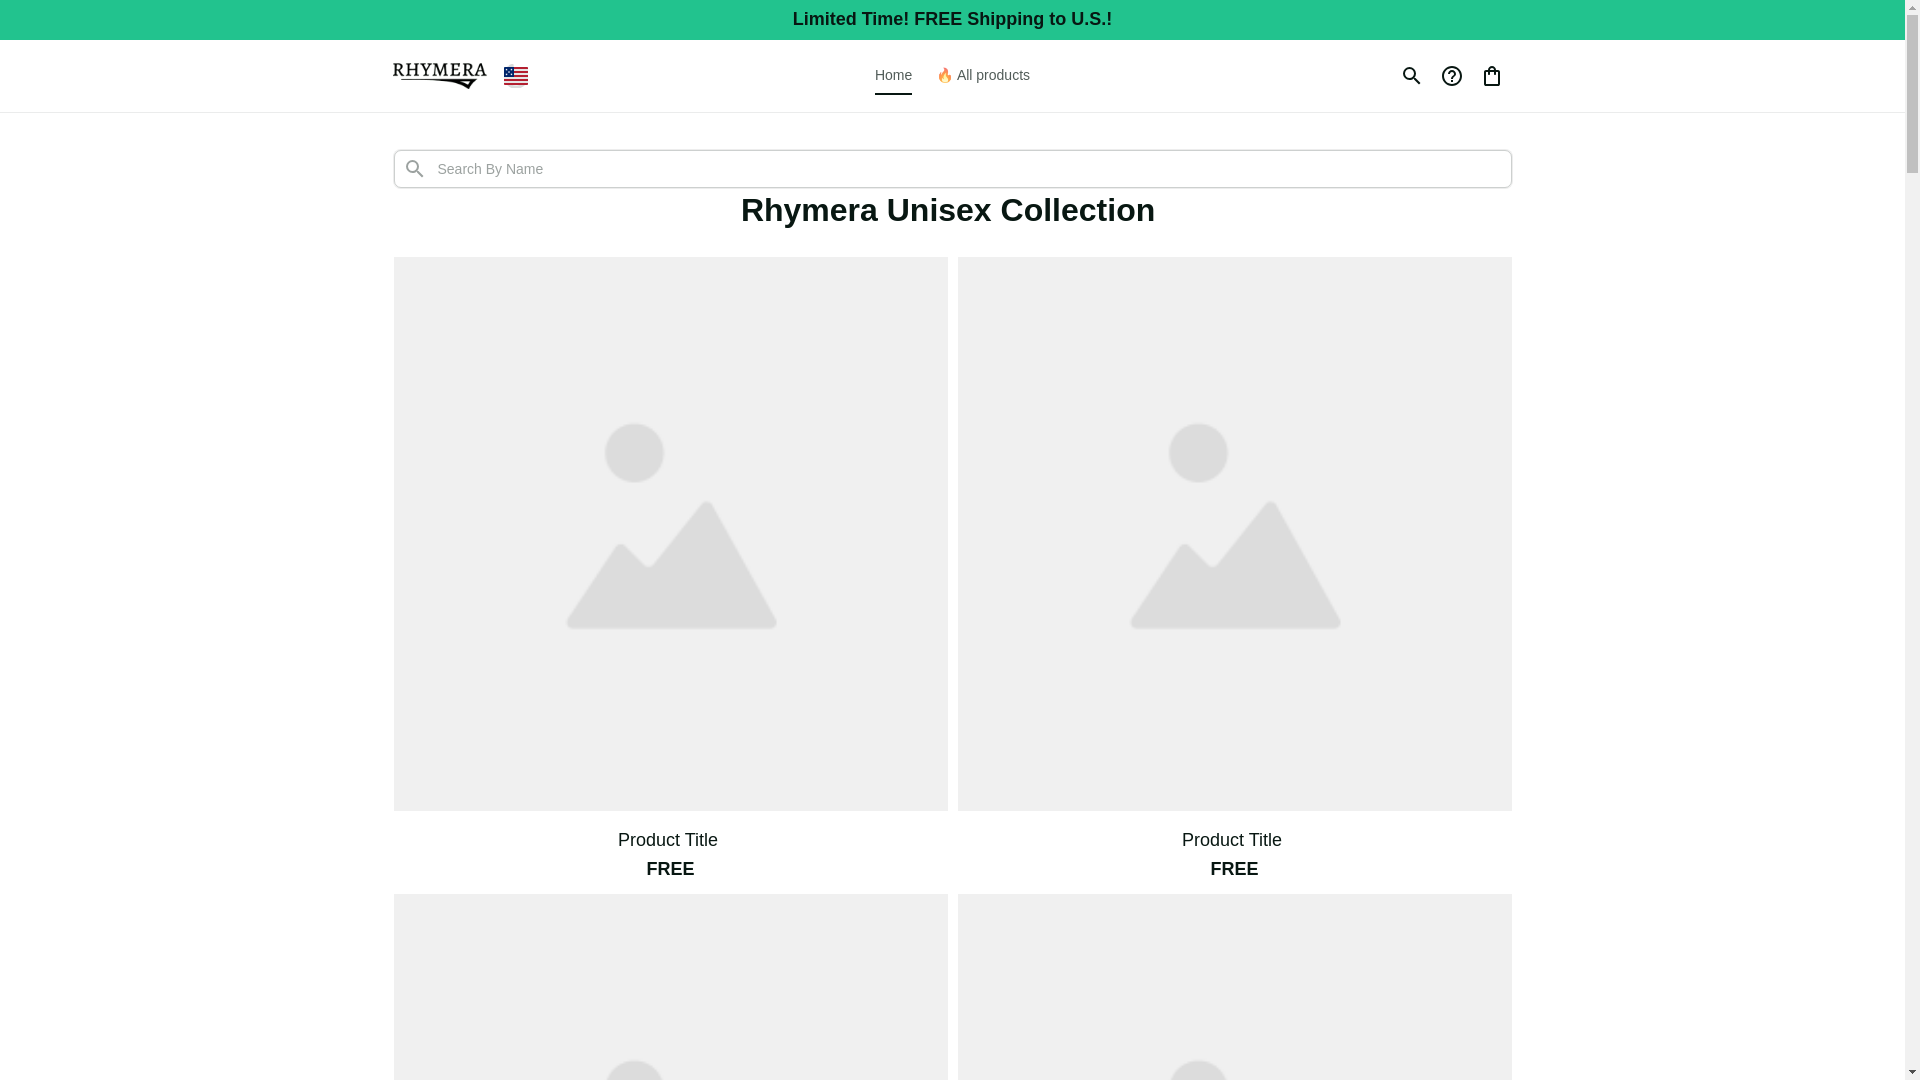Open the help question mark icon
Viewport: 1920px width, 1080px height.
click(1451, 76)
